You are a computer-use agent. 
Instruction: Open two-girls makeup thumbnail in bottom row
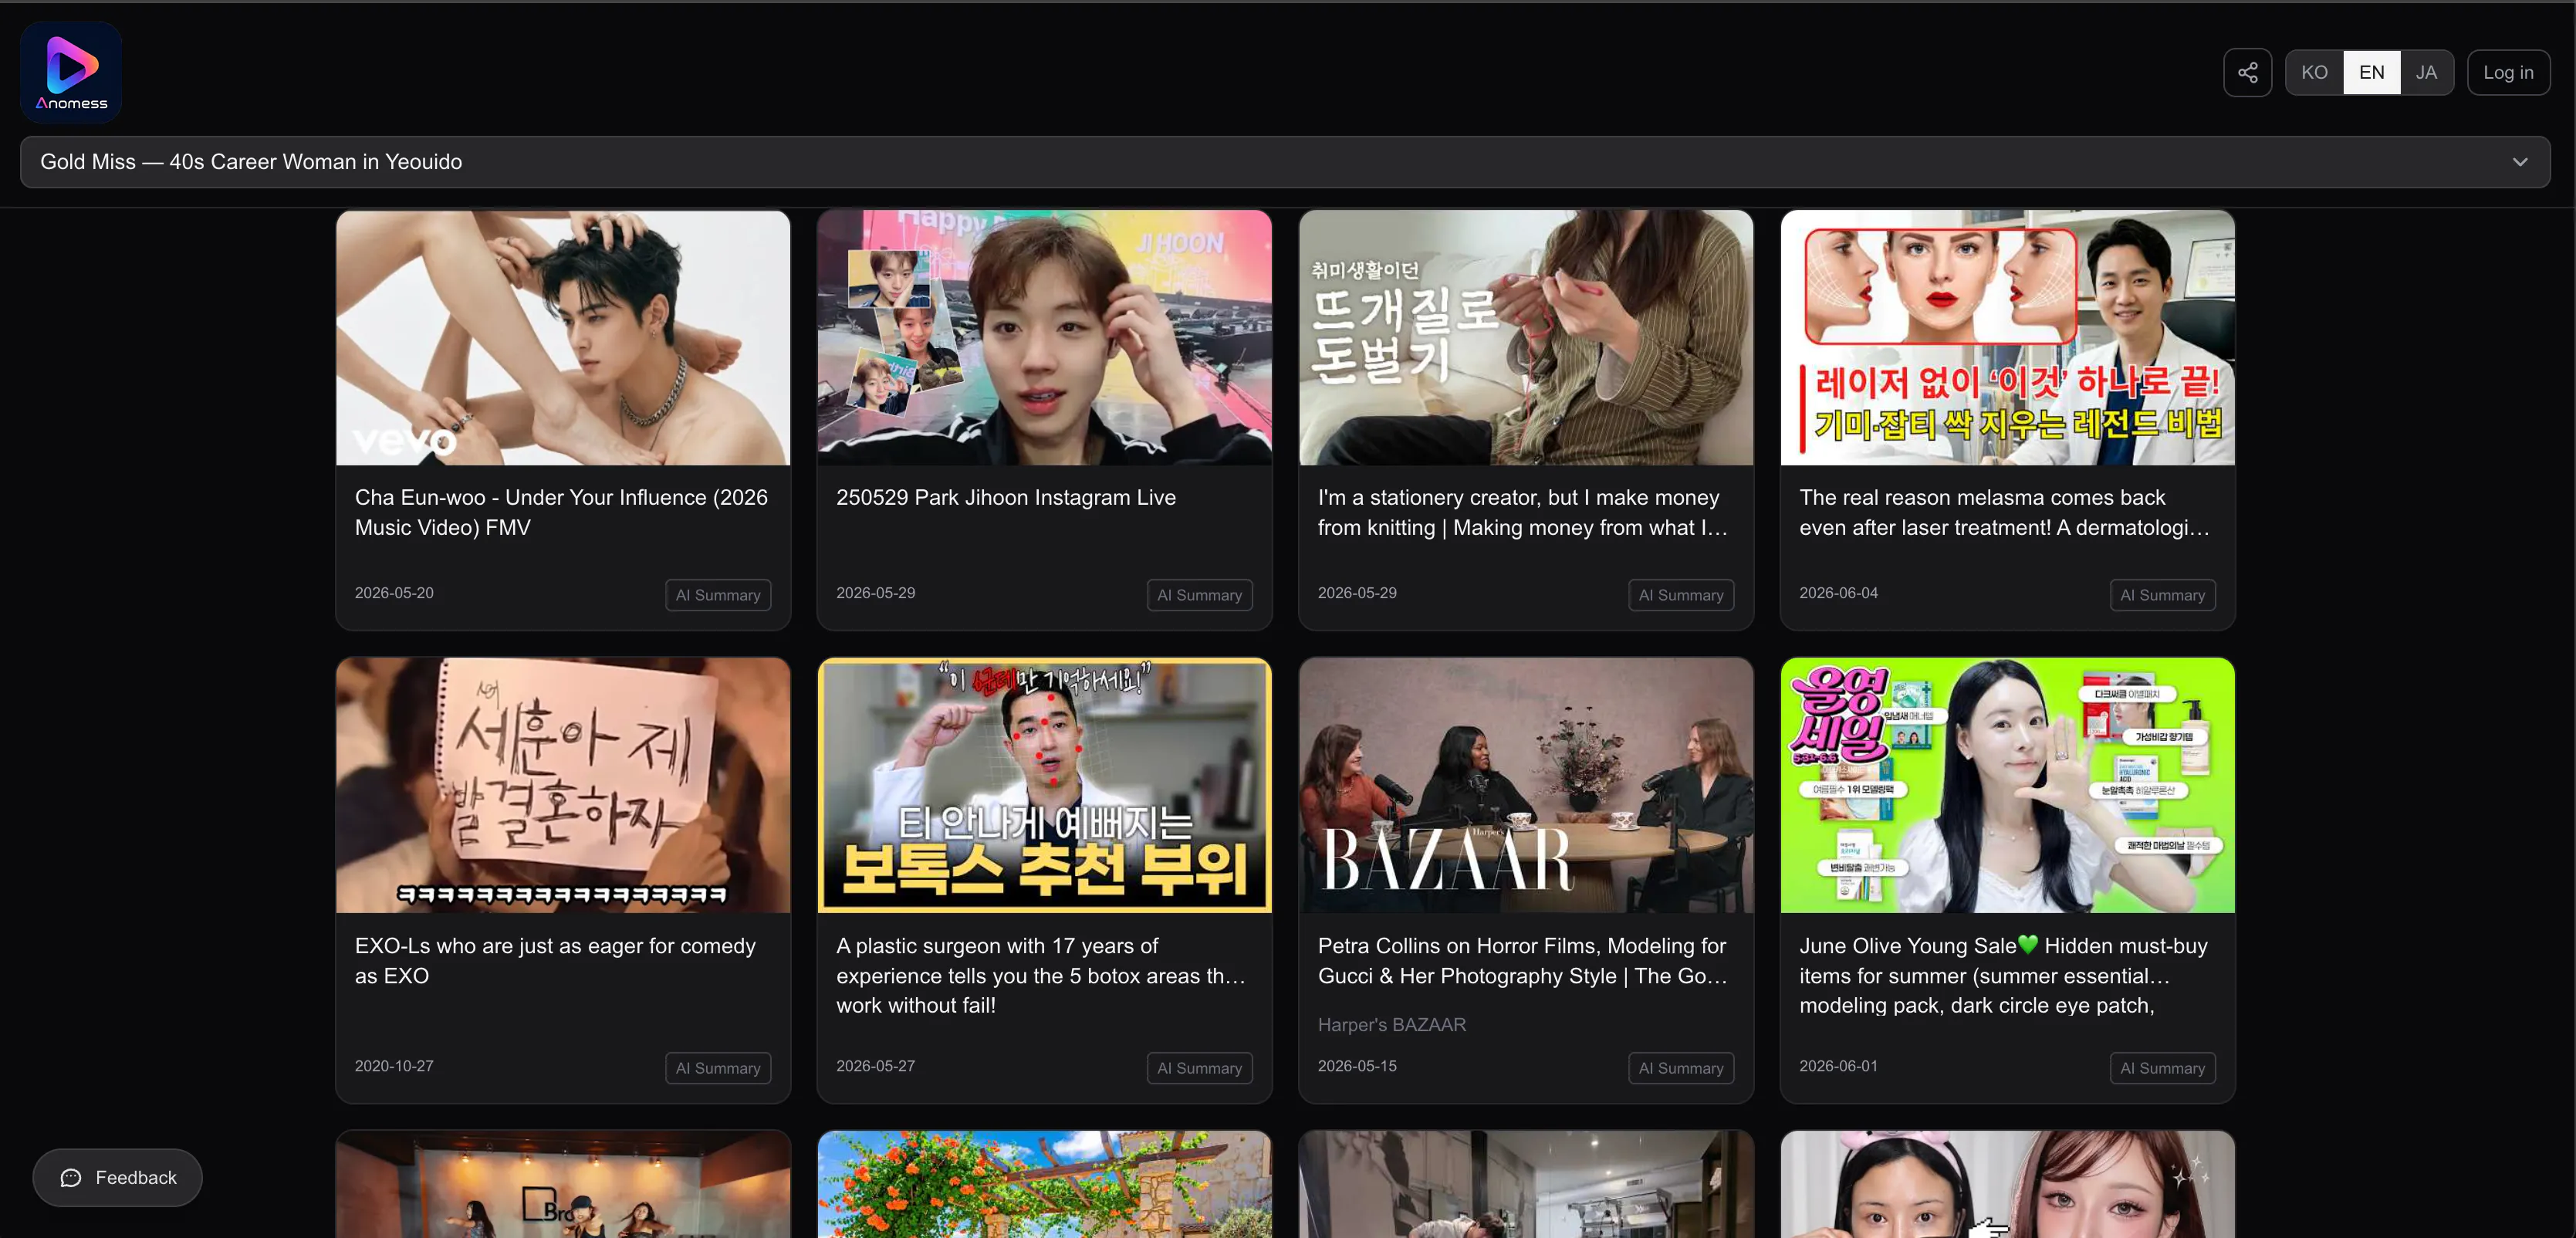(2007, 1184)
